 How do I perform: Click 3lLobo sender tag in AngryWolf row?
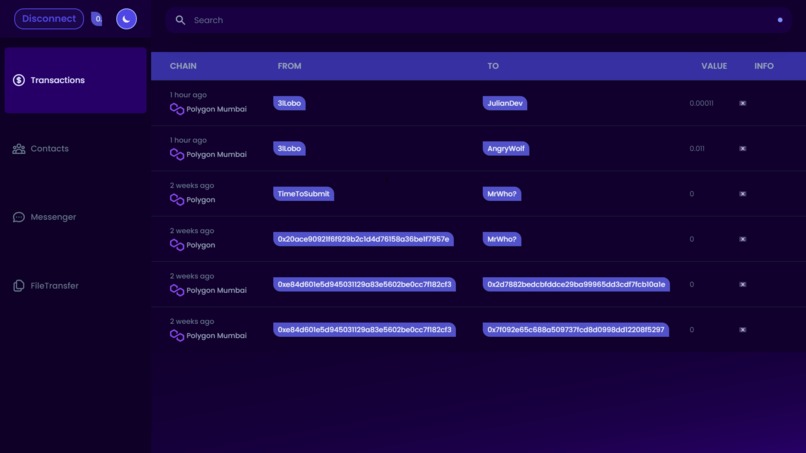pyautogui.click(x=289, y=149)
